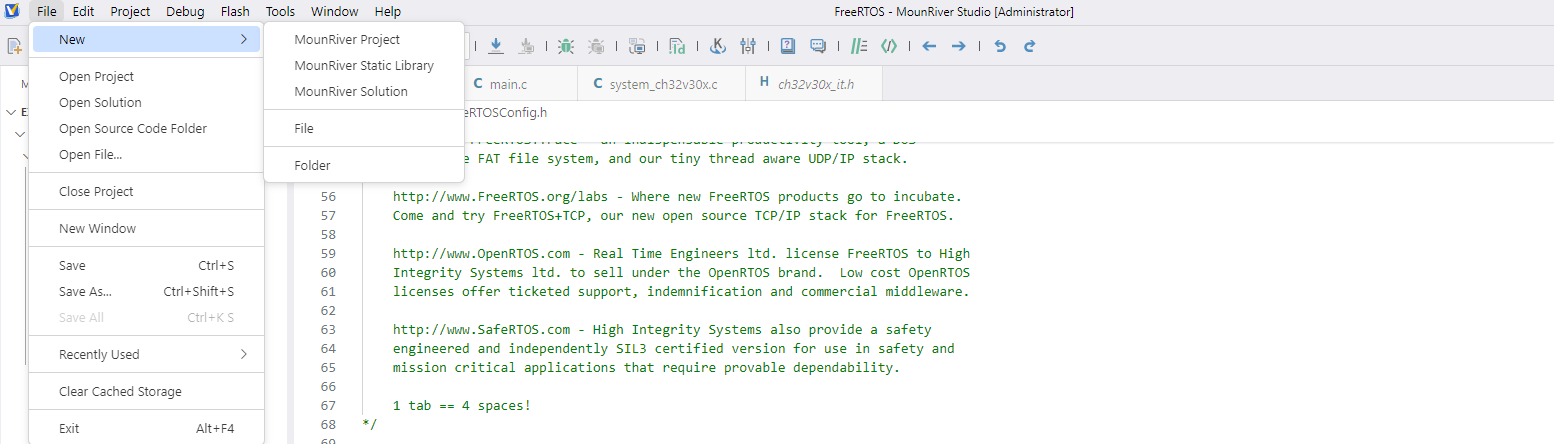
Task: Open the Help menu
Action: [x=387, y=12]
